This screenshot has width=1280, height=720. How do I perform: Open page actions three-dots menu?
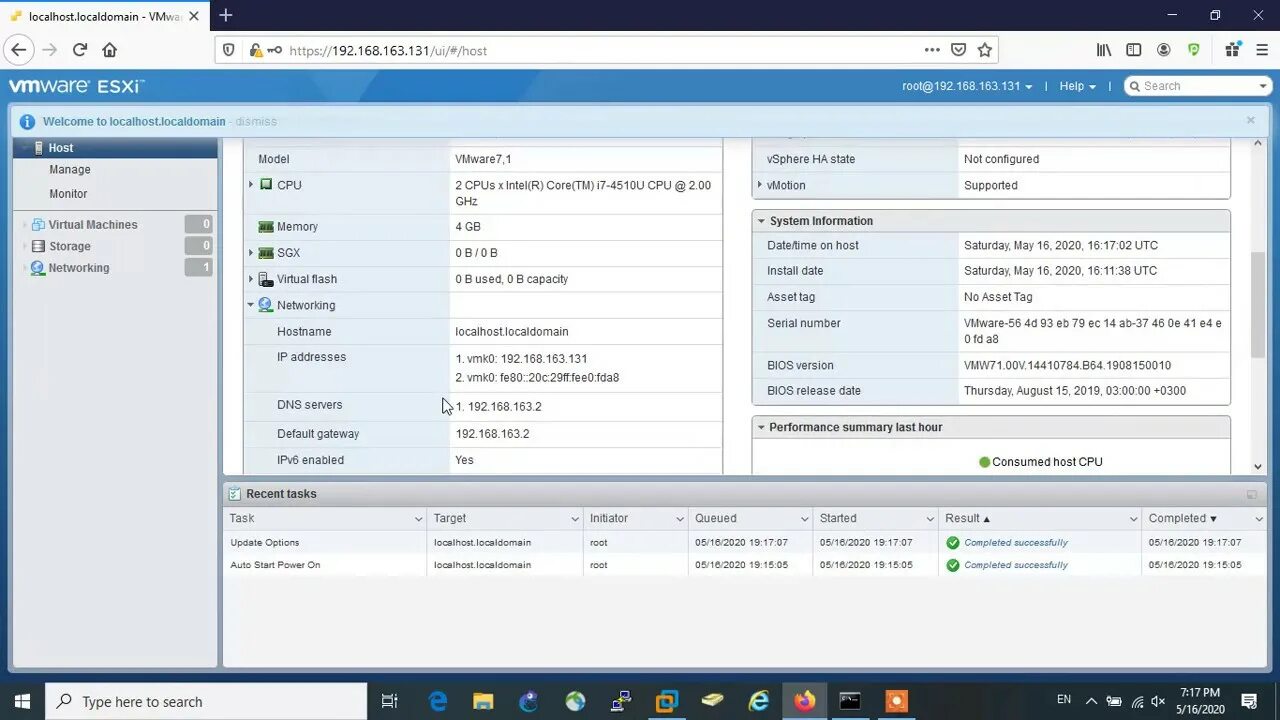click(932, 50)
